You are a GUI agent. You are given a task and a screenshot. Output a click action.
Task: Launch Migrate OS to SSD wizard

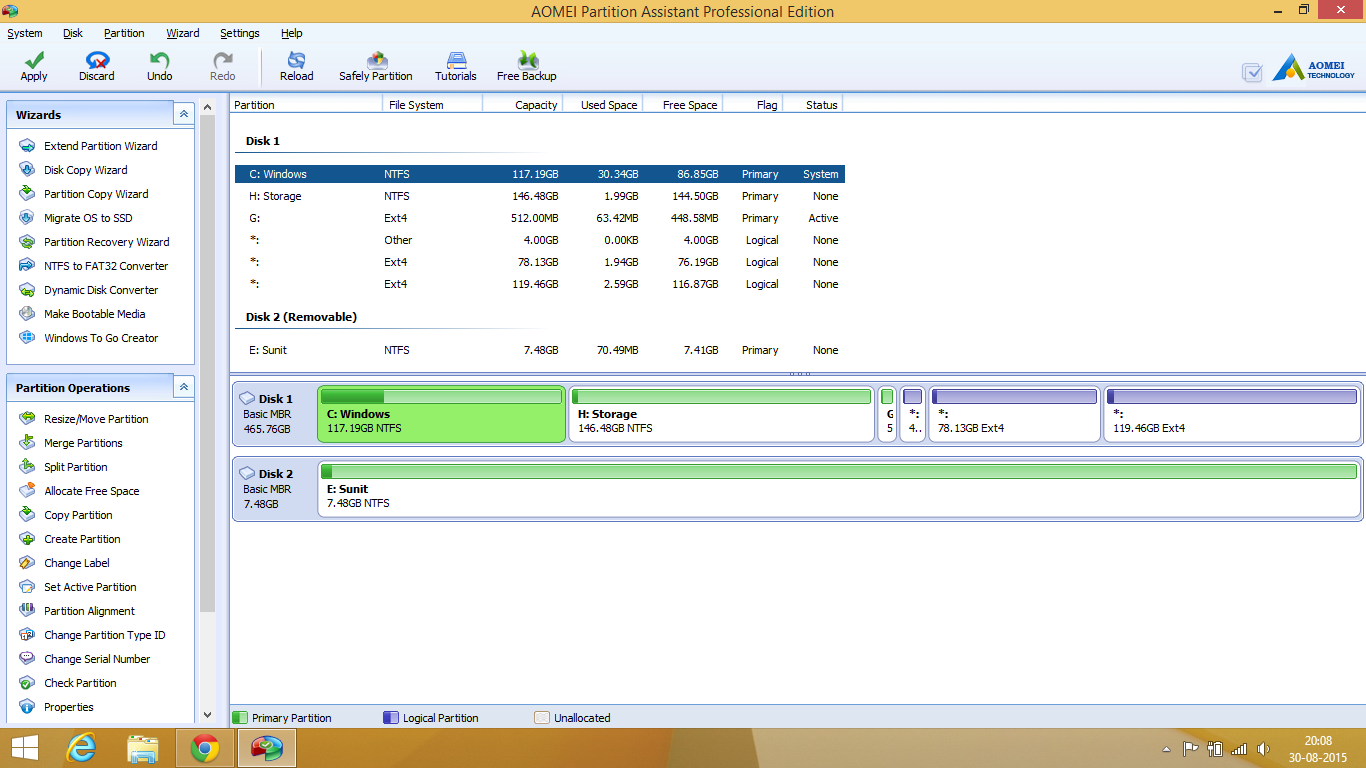coord(88,218)
